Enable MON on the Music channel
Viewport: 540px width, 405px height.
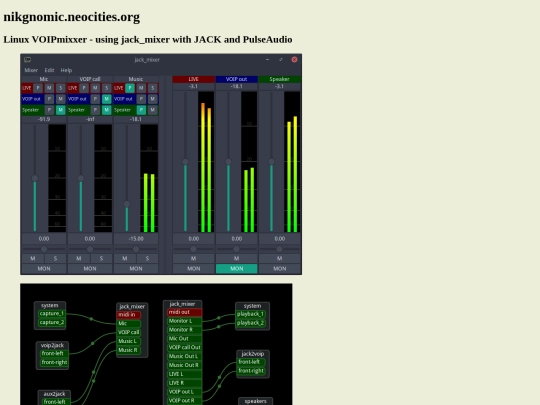[136, 269]
